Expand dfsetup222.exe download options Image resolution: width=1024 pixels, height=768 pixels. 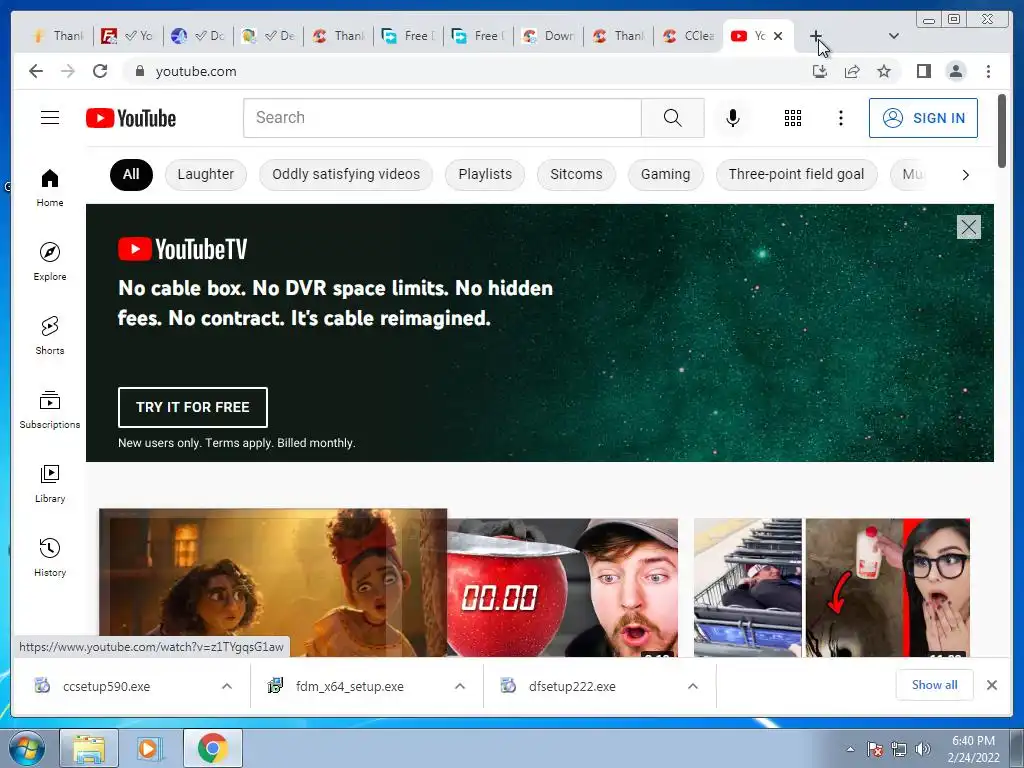pos(693,686)
